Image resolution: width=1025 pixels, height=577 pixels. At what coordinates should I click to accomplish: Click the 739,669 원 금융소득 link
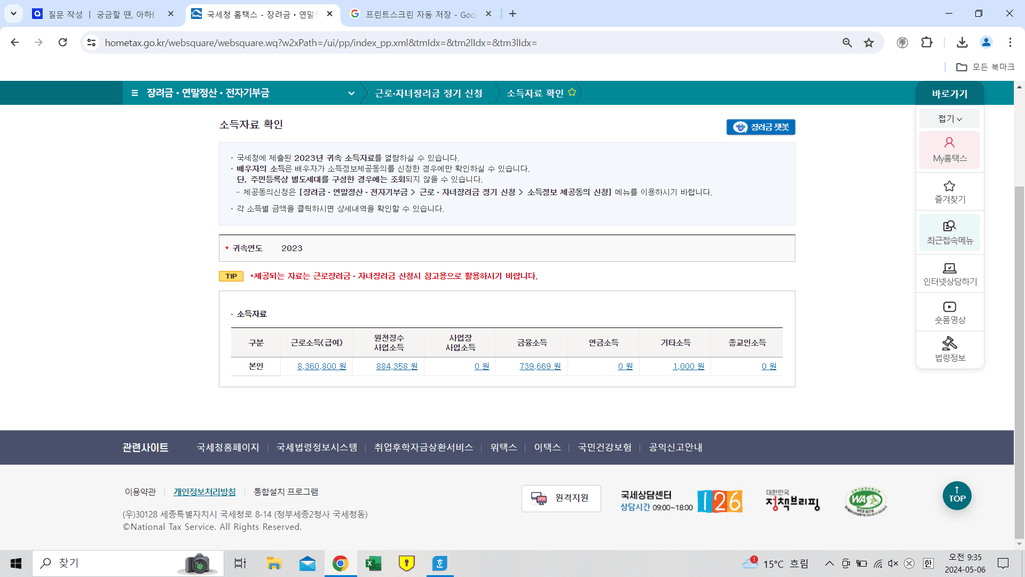[540, 367]
